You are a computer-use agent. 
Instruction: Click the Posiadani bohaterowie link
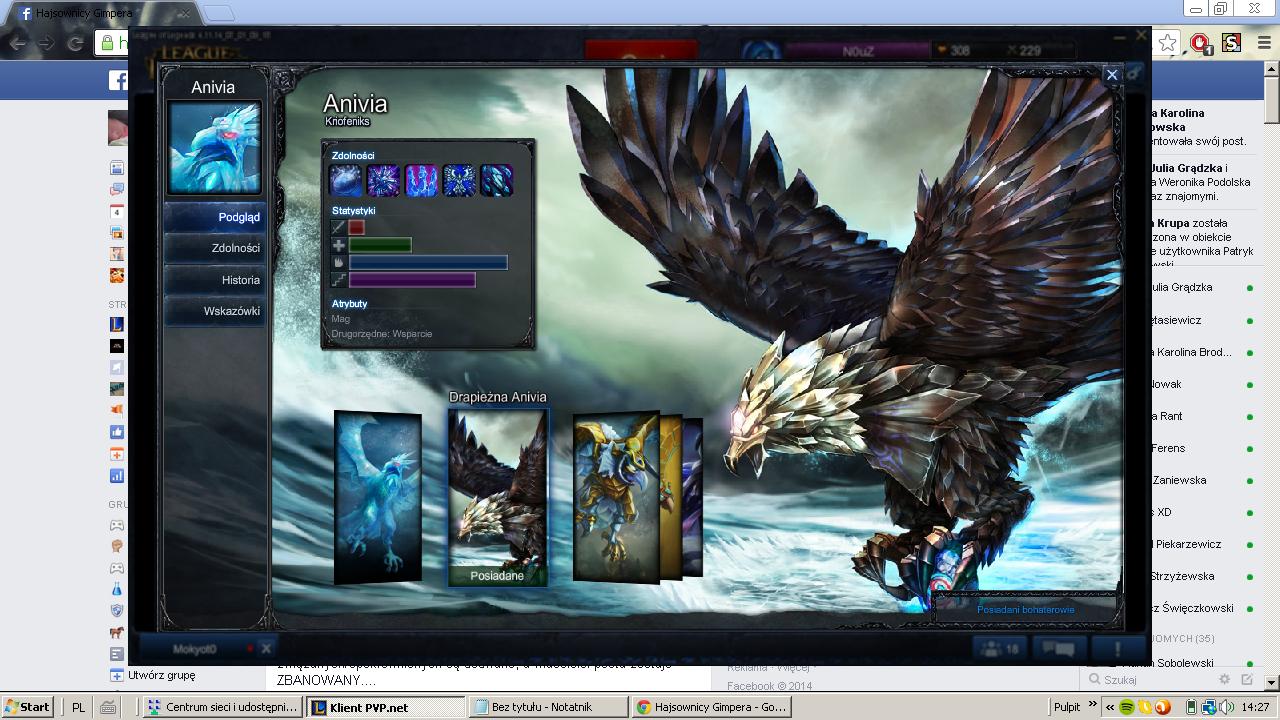pyautogui.click(x=1026, y=610)
